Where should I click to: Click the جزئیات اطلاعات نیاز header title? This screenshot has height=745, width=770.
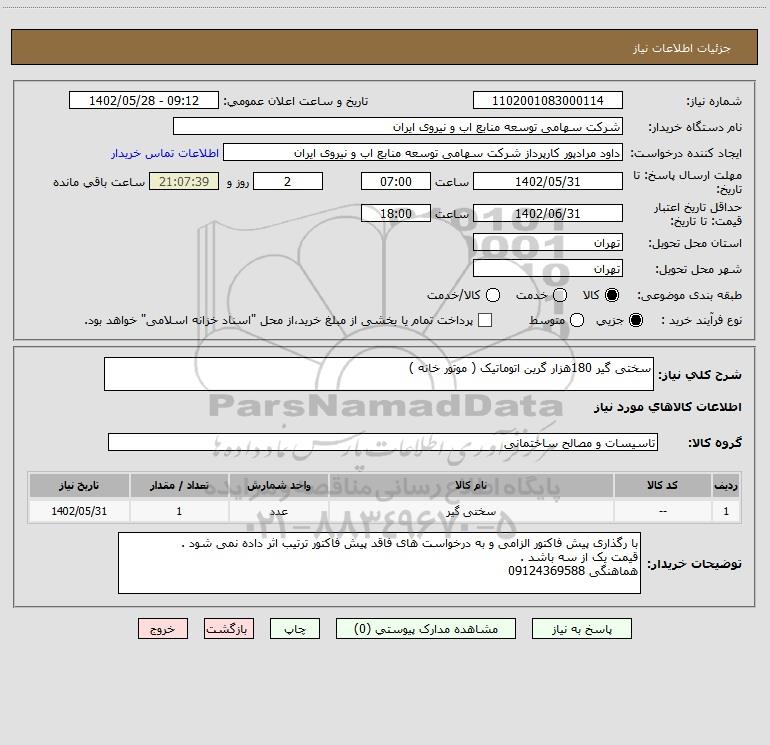[x=681, y=48]
